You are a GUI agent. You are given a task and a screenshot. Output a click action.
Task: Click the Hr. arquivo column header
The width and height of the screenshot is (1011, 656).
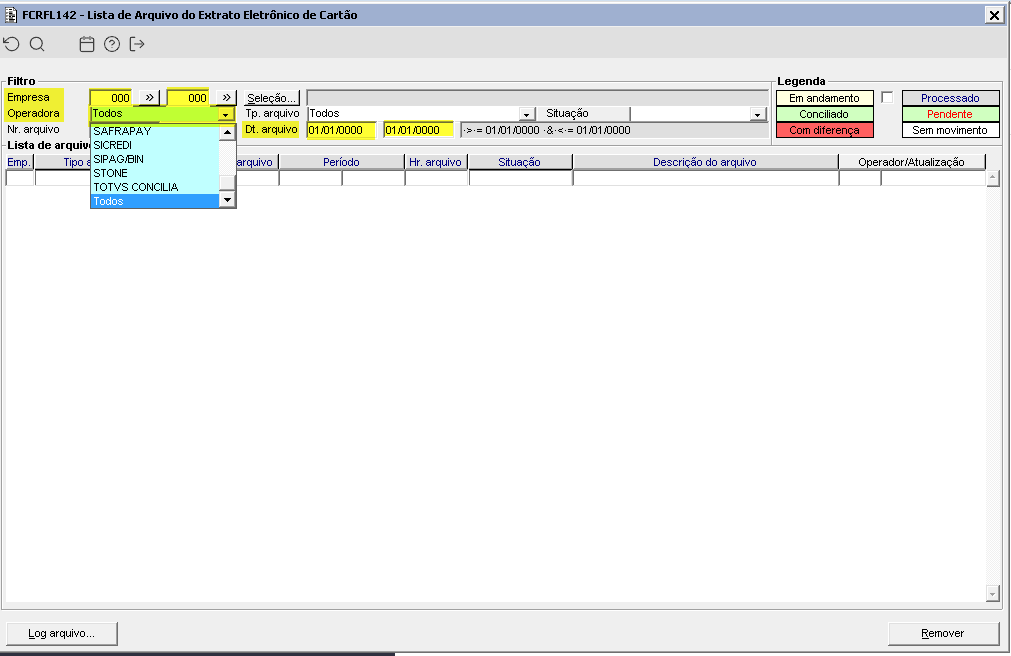[x=436, y=162]
